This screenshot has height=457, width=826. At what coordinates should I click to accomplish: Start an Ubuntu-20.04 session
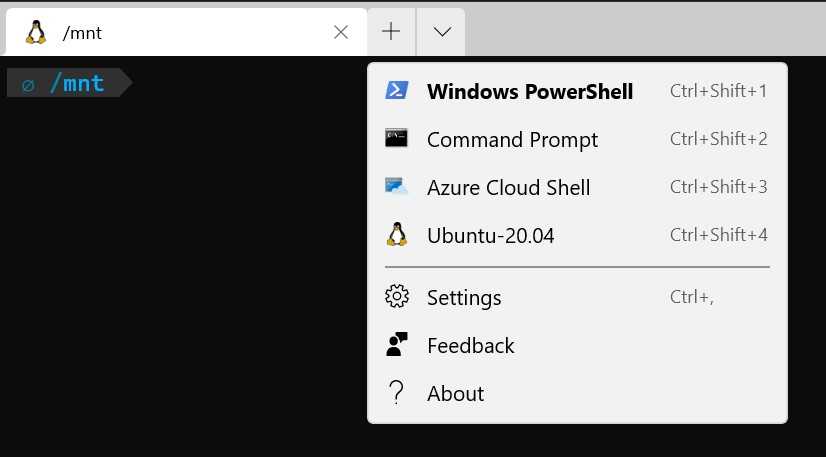click(x=490, y=236)
